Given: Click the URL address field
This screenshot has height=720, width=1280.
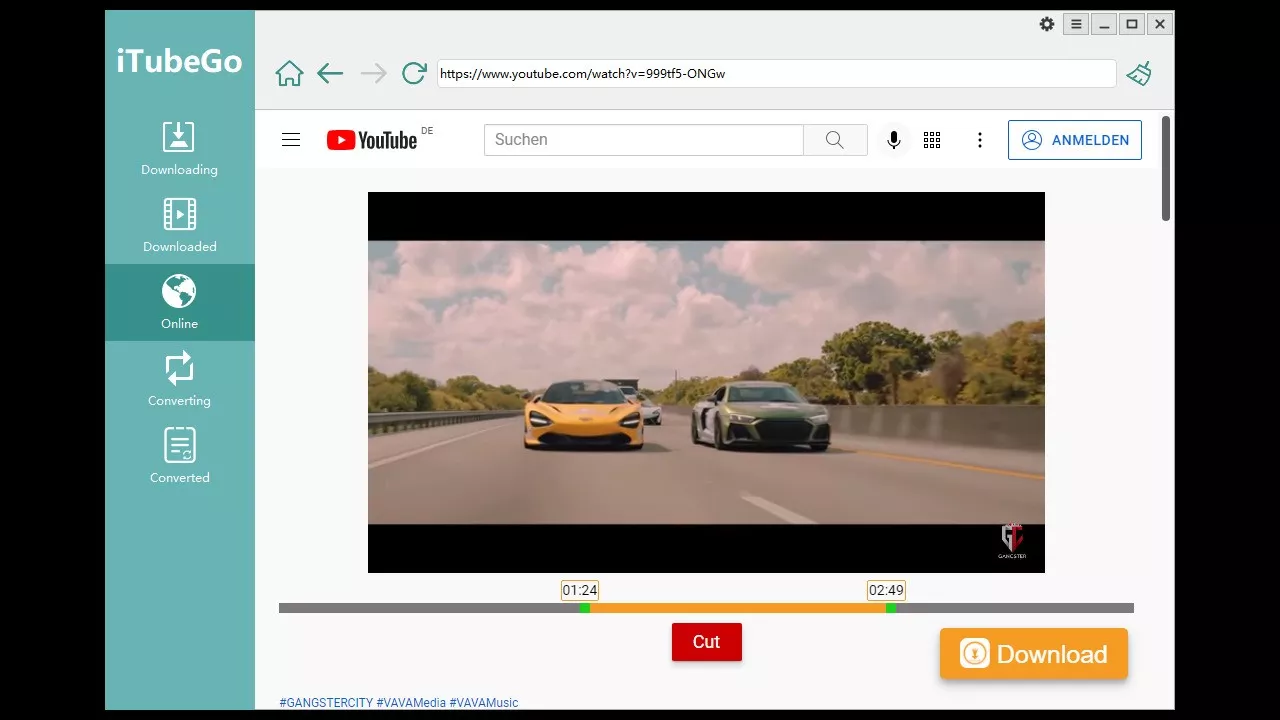Looking at the screenshot, I should coord(776,73).
